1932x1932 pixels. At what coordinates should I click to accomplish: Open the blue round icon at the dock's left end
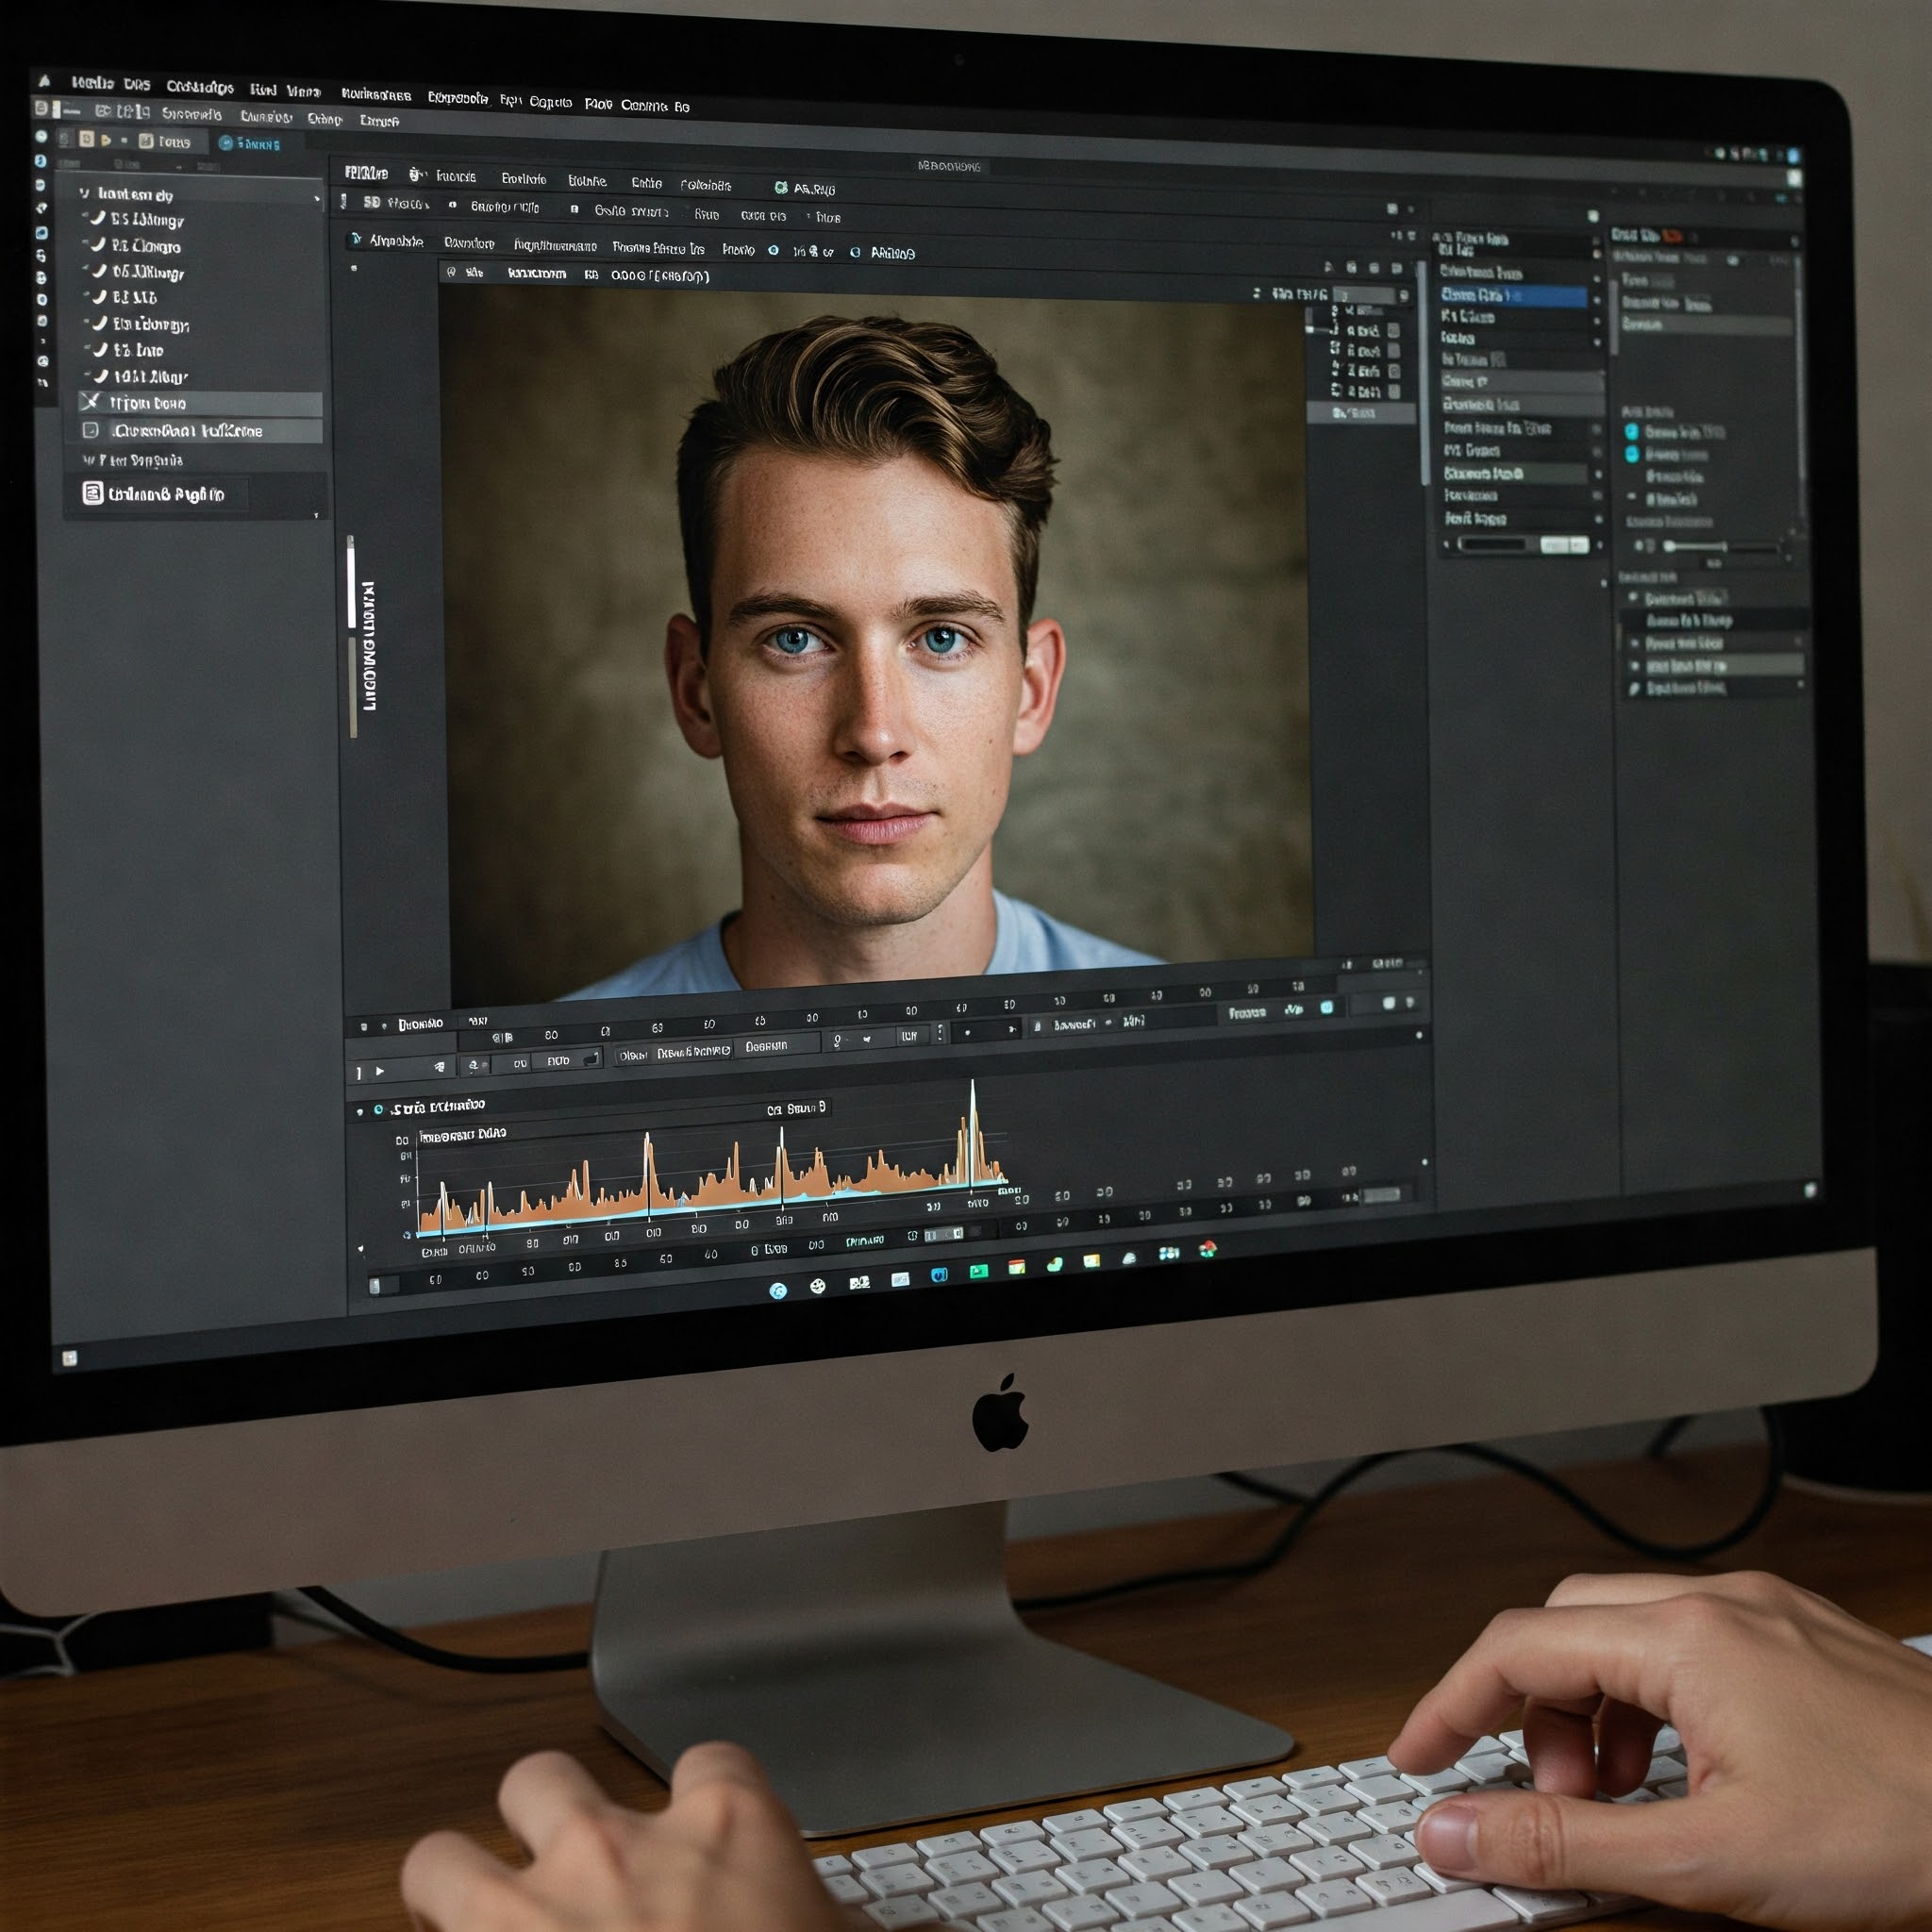point(778,1290)
